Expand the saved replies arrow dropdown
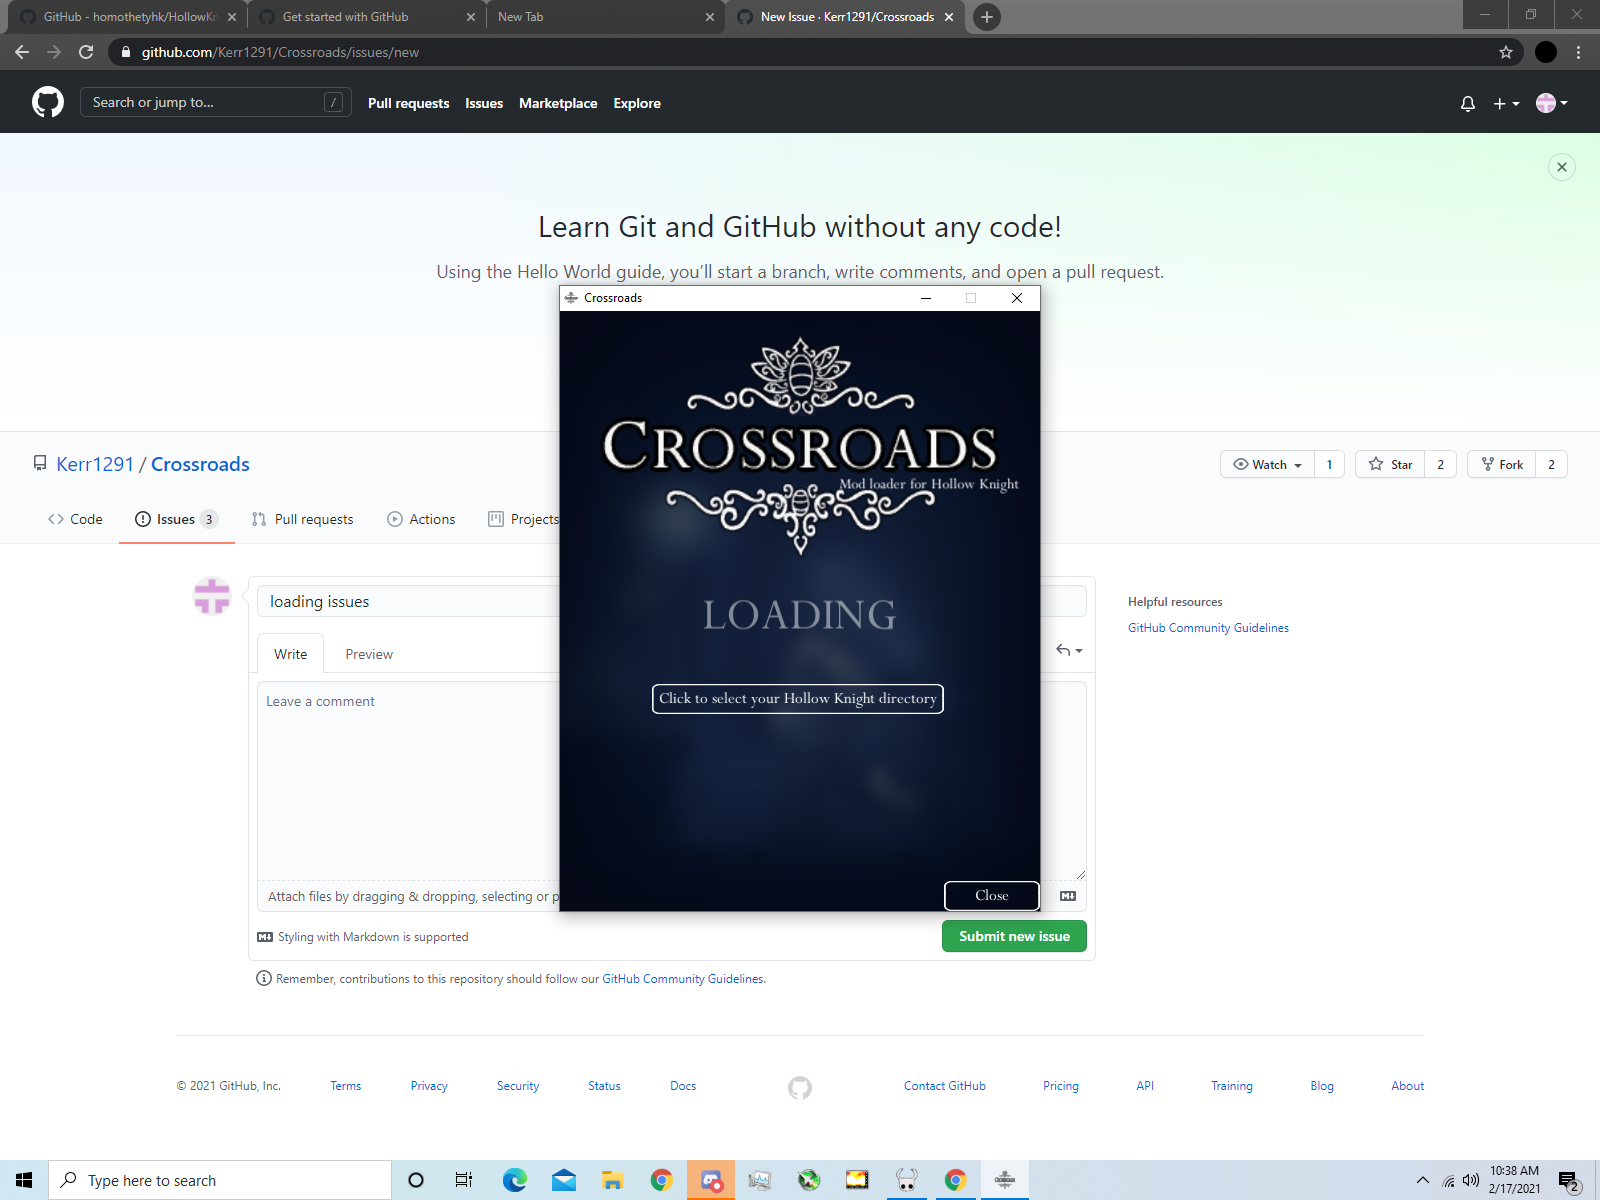Viewport: 1600px width, 1200px height. click(x=1069, y=650)
